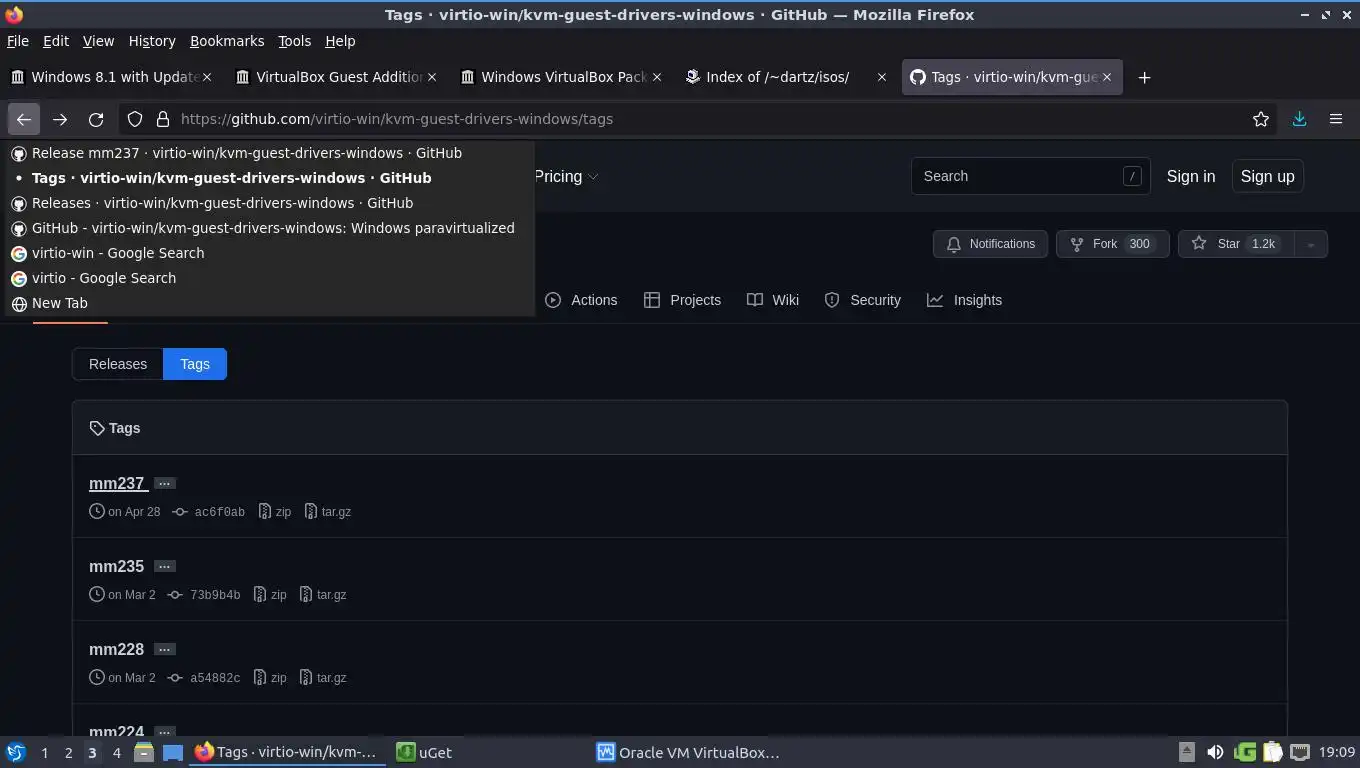The image size is (1360, 768).
Task: Switch to VirtualBox Guest Additions tab
Action: (x=335, y=77)
